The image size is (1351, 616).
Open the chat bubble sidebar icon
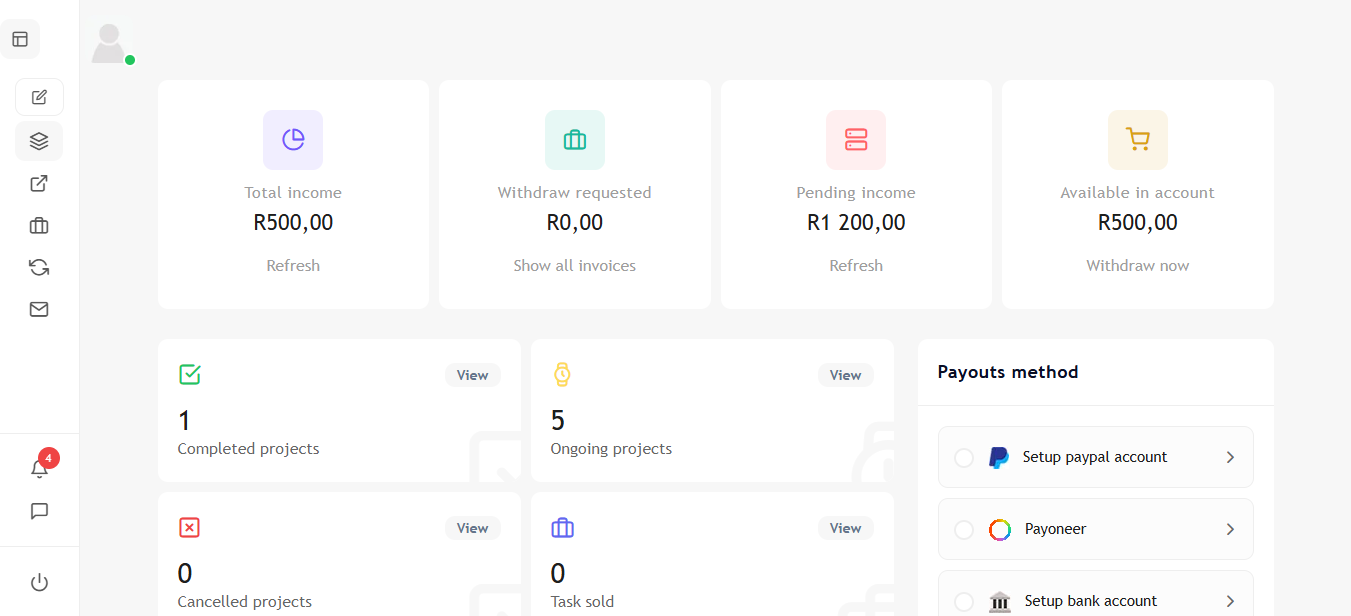click(x=39, y=511)
